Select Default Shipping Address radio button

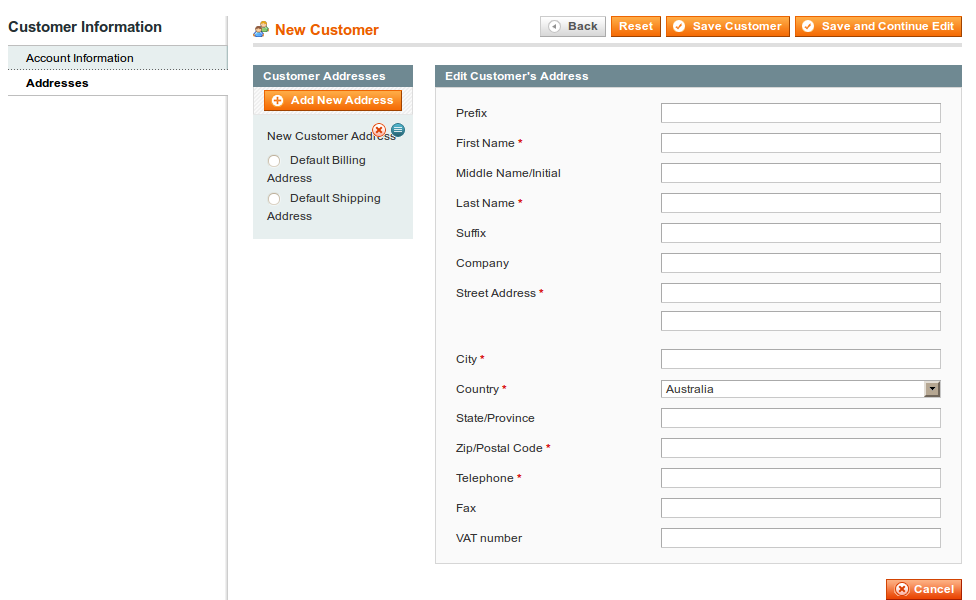tap(274, 199)
